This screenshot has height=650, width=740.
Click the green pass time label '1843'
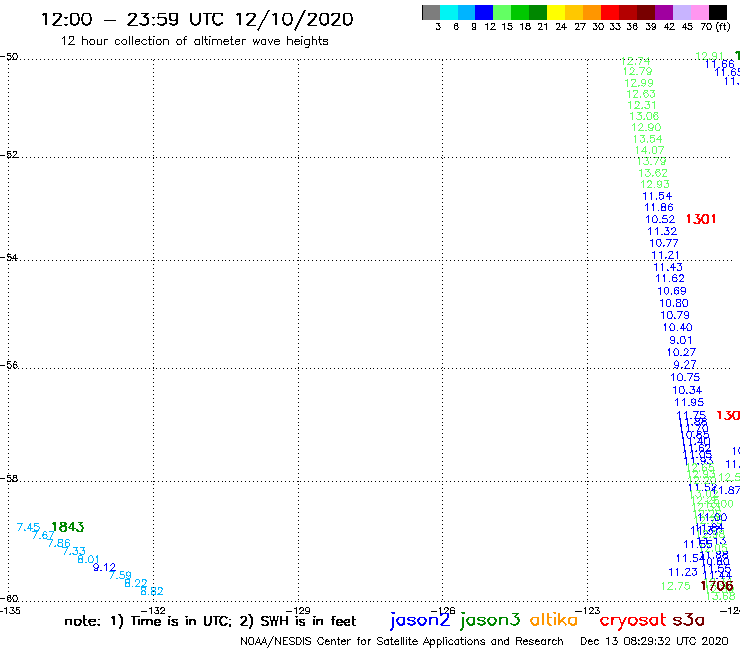(x=67, y=527)
